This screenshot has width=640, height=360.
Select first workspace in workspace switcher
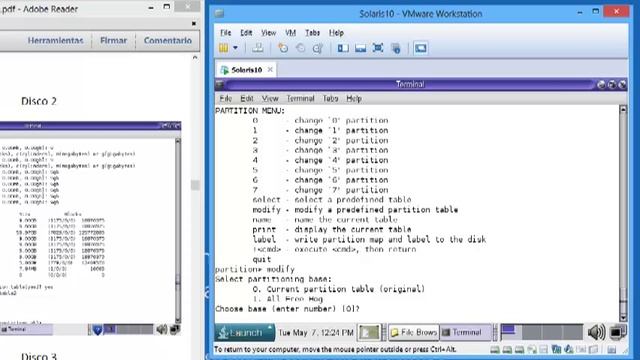pyautogui.click(x=510, y=332)
